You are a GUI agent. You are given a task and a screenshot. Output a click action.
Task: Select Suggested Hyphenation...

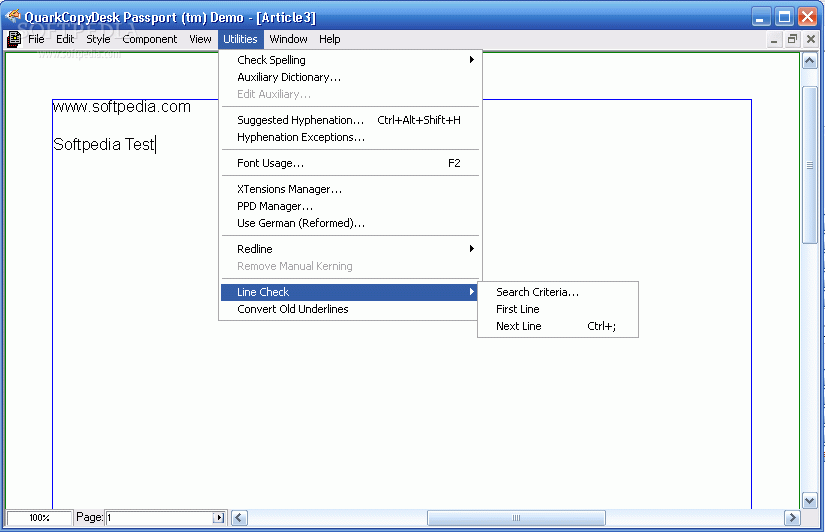pos(349,120)
